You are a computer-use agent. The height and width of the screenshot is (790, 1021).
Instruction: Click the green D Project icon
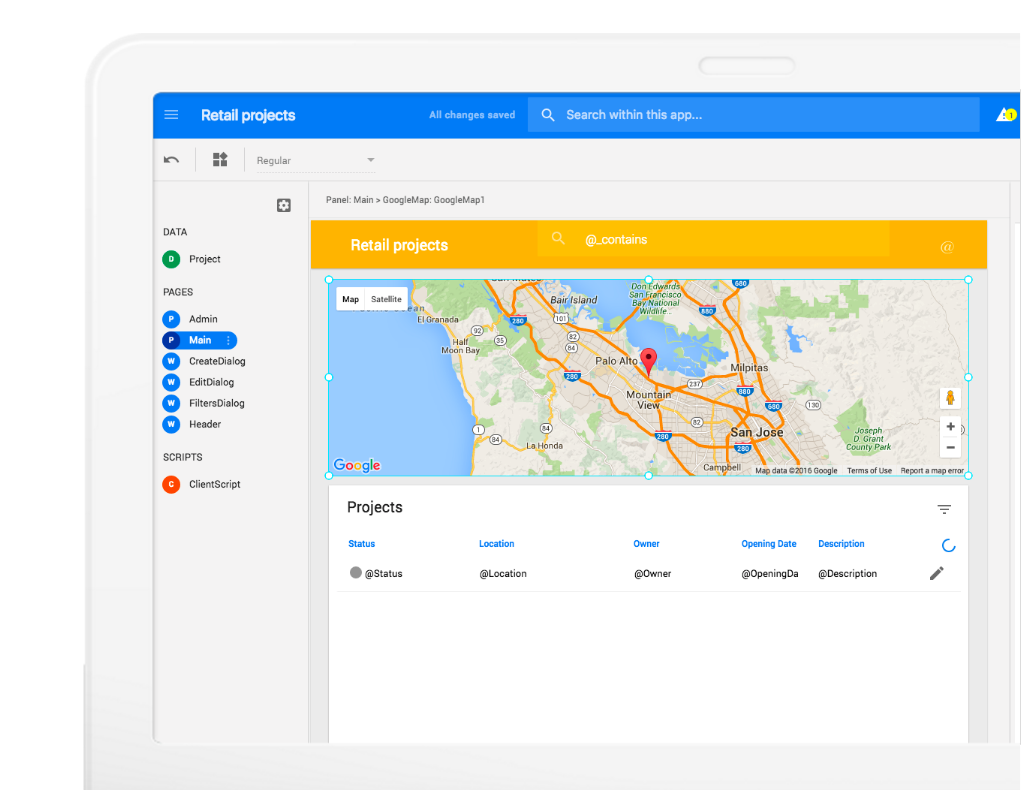(x=171, y=259)
